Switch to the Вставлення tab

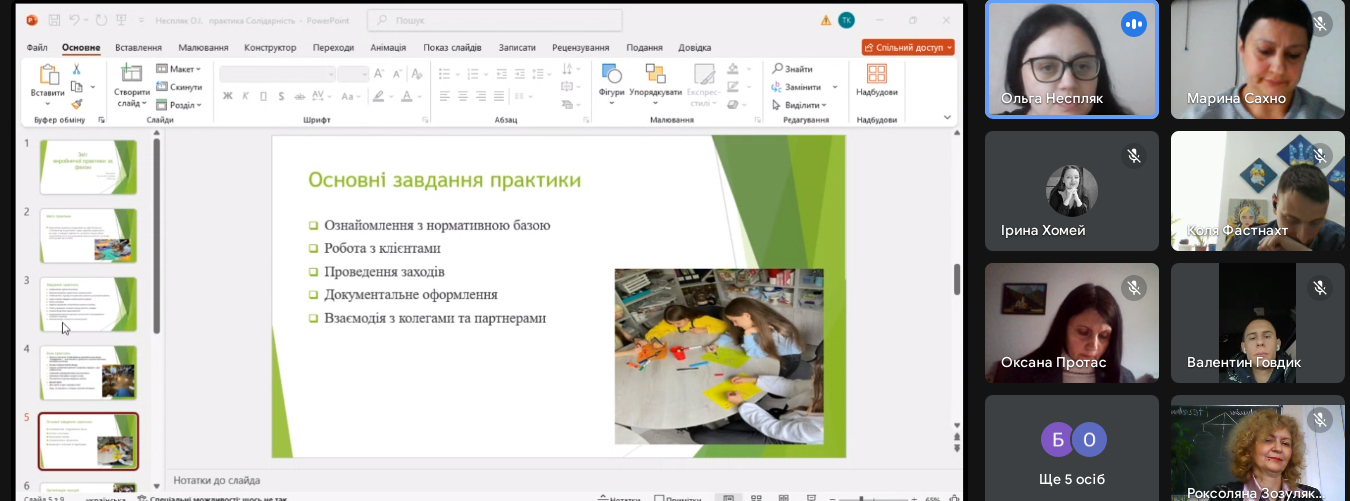point(138,47)
